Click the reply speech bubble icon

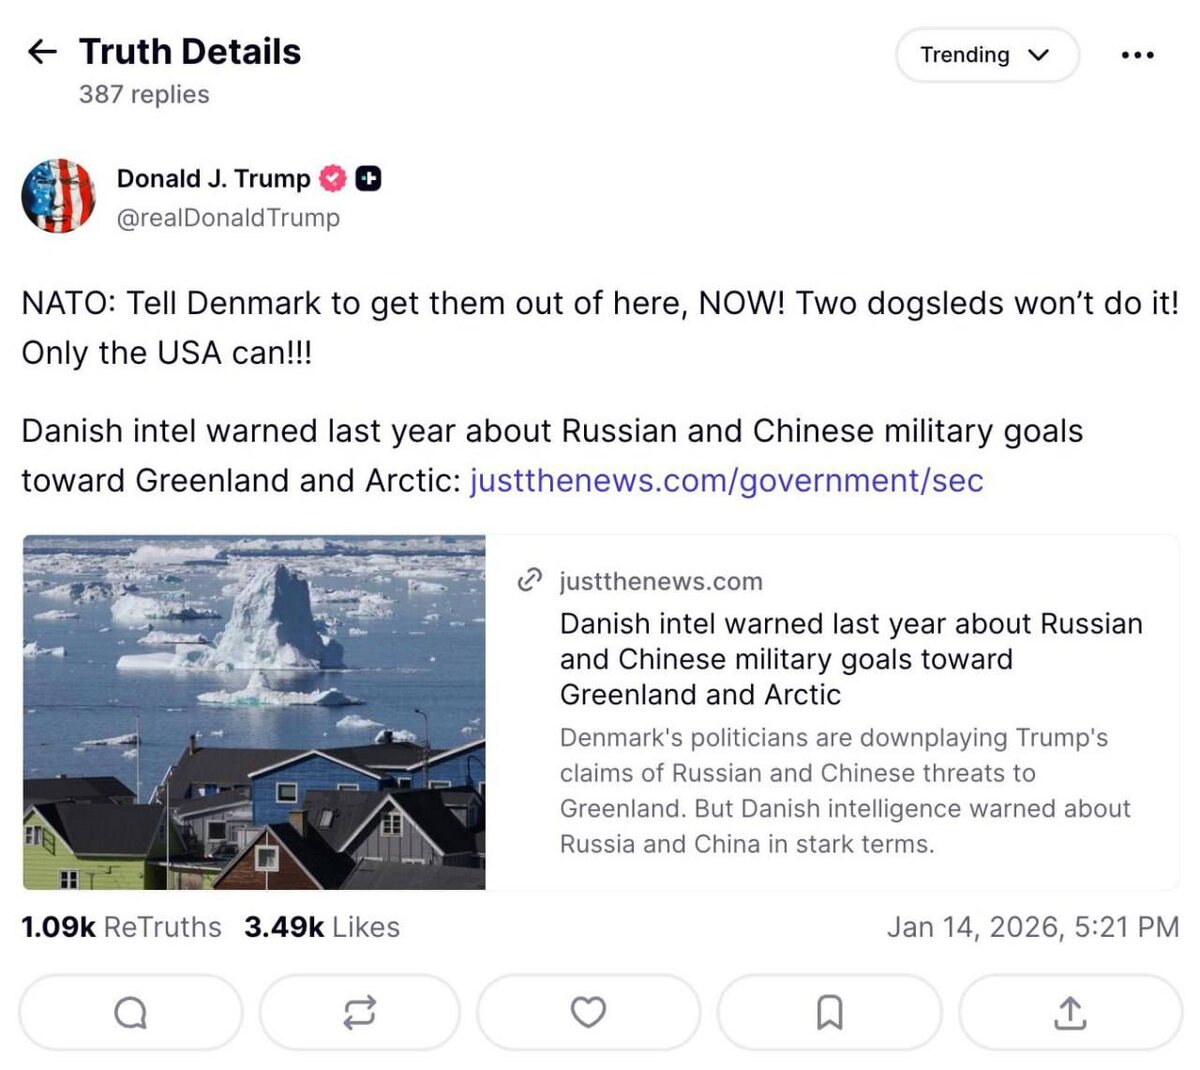tap(131, 1013)
